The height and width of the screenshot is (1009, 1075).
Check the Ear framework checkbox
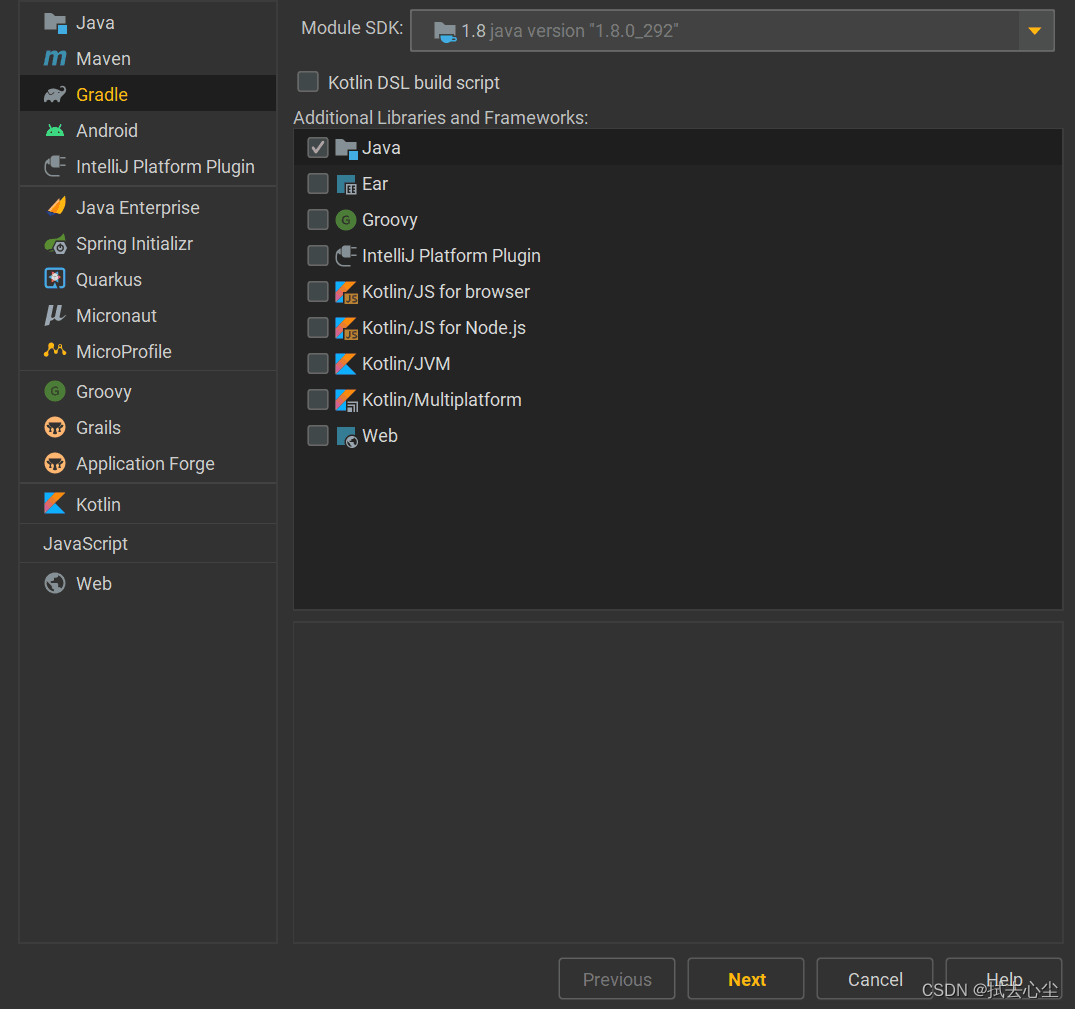pyautogui.click(x=318, y=184)
